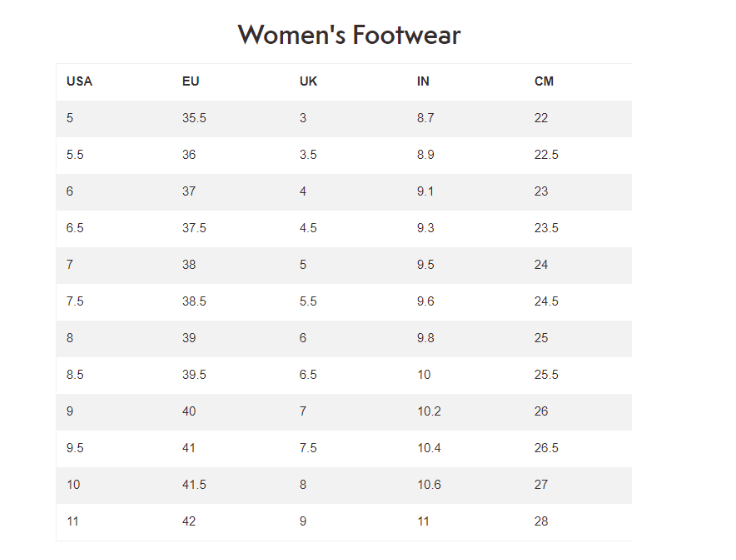Image resolution: width=736 pixels, height=560 pixels.
Task: Click the Women's Footwear heading
Action: (349, 35)
